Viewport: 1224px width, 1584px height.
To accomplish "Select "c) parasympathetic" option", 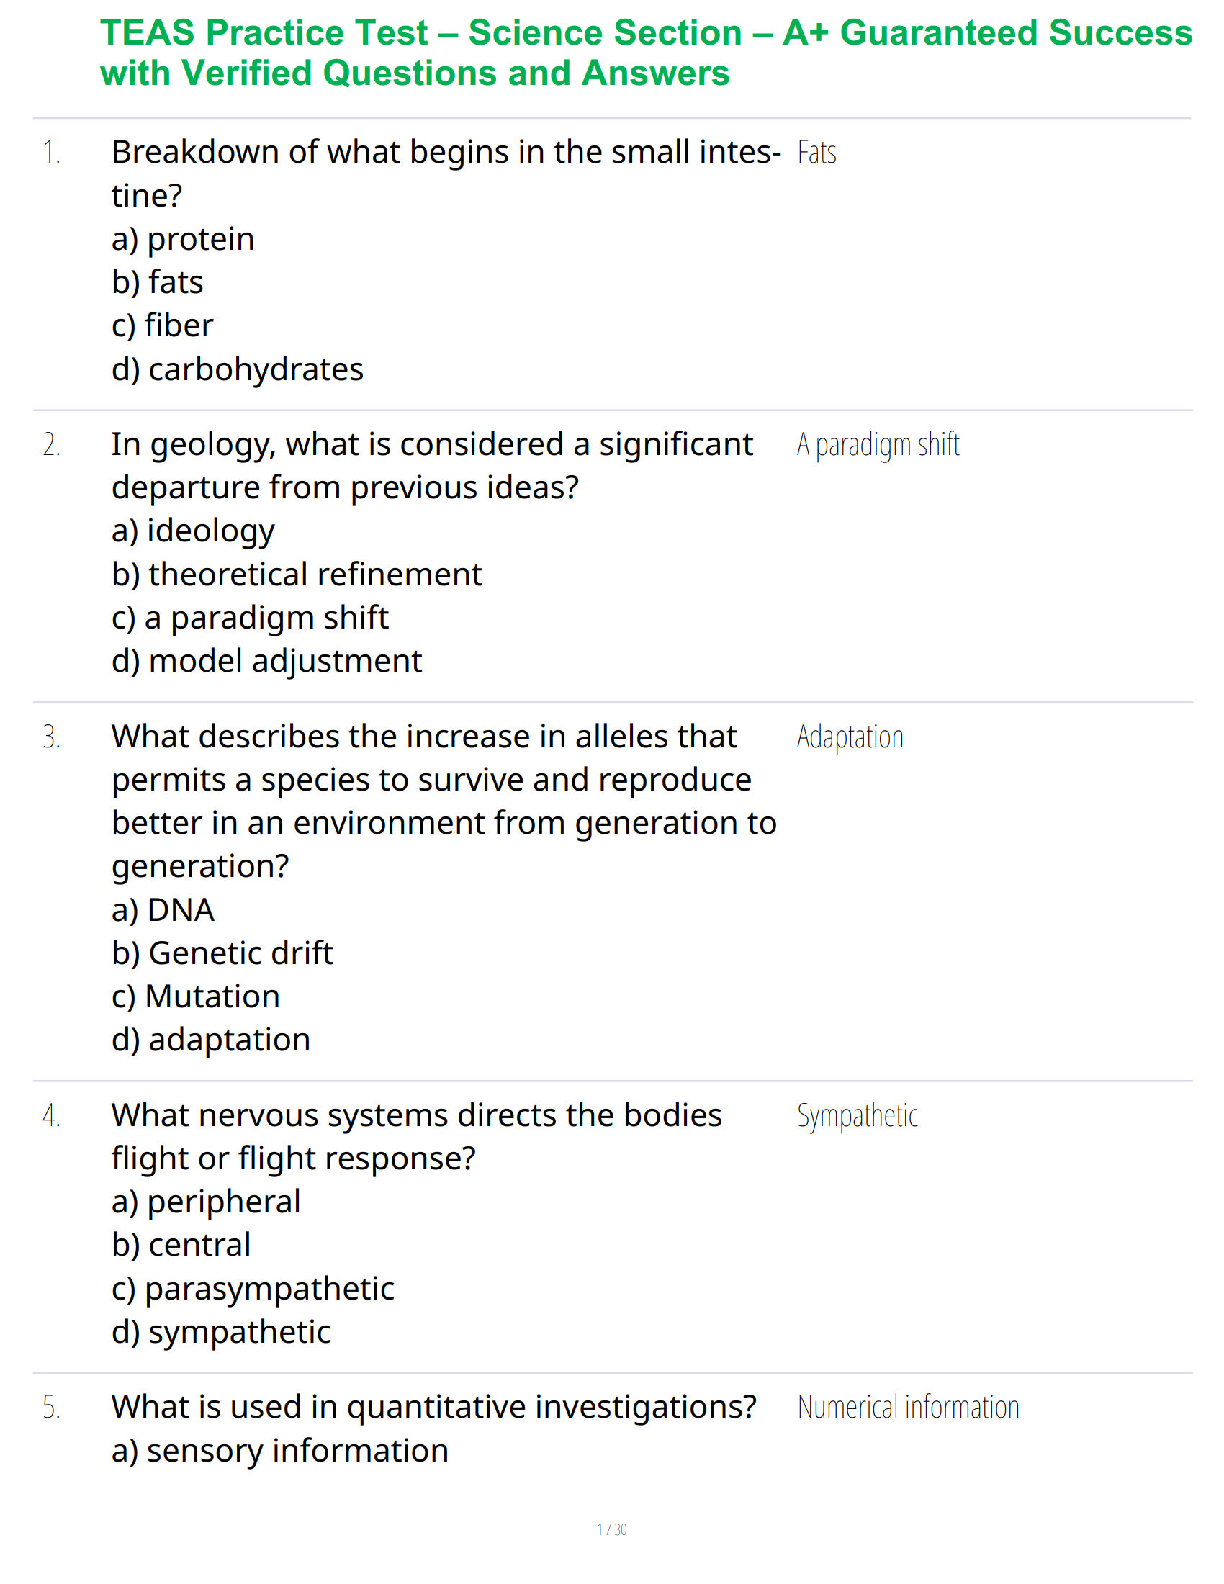I will click(x=253, y=1289).
